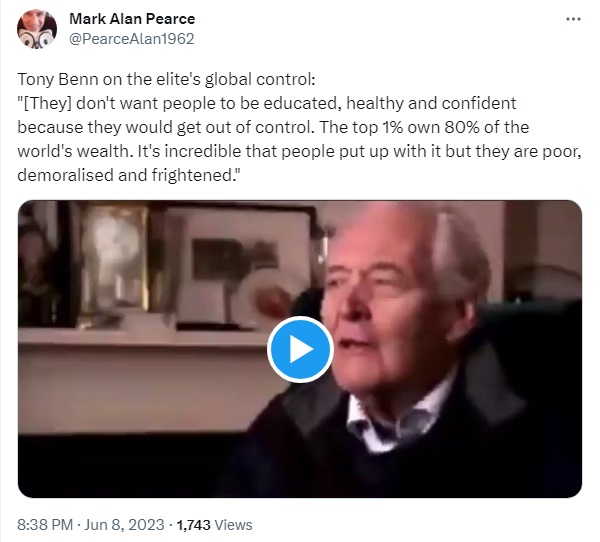Click "demoralised and frightened" closing text
600x542 pixels.
click(x=129, y=175)
